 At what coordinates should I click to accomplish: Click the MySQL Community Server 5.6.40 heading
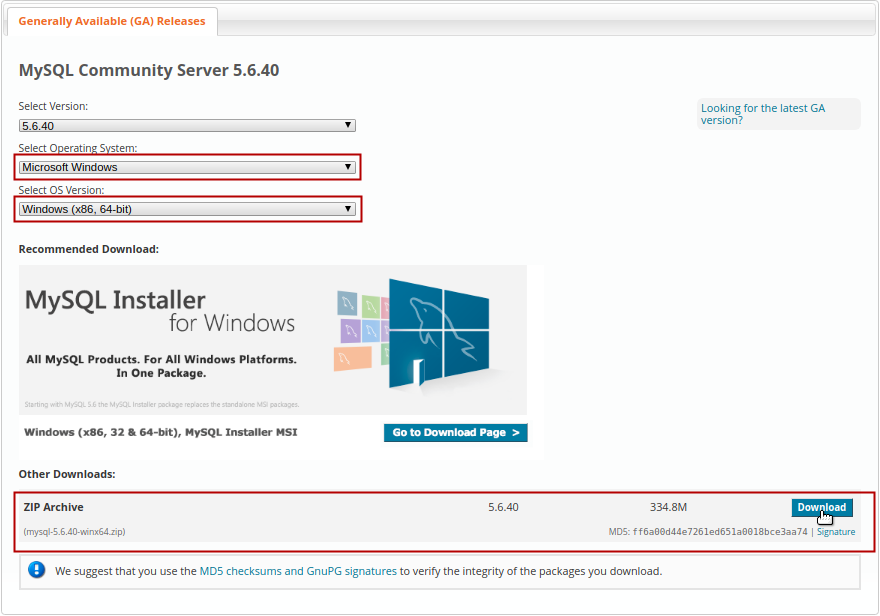(x=149, y=70)
